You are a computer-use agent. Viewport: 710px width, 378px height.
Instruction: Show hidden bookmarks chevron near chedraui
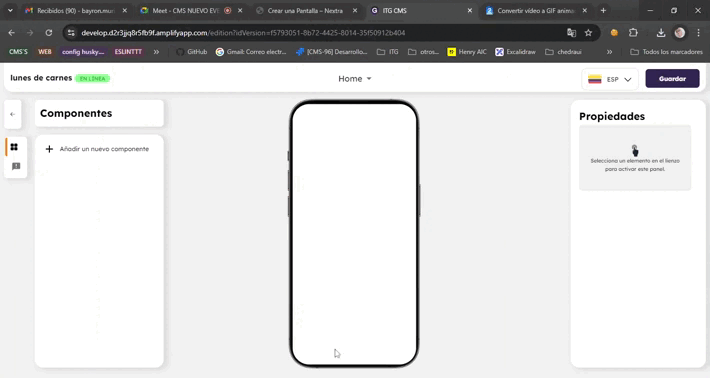click(x=609, y=52)
